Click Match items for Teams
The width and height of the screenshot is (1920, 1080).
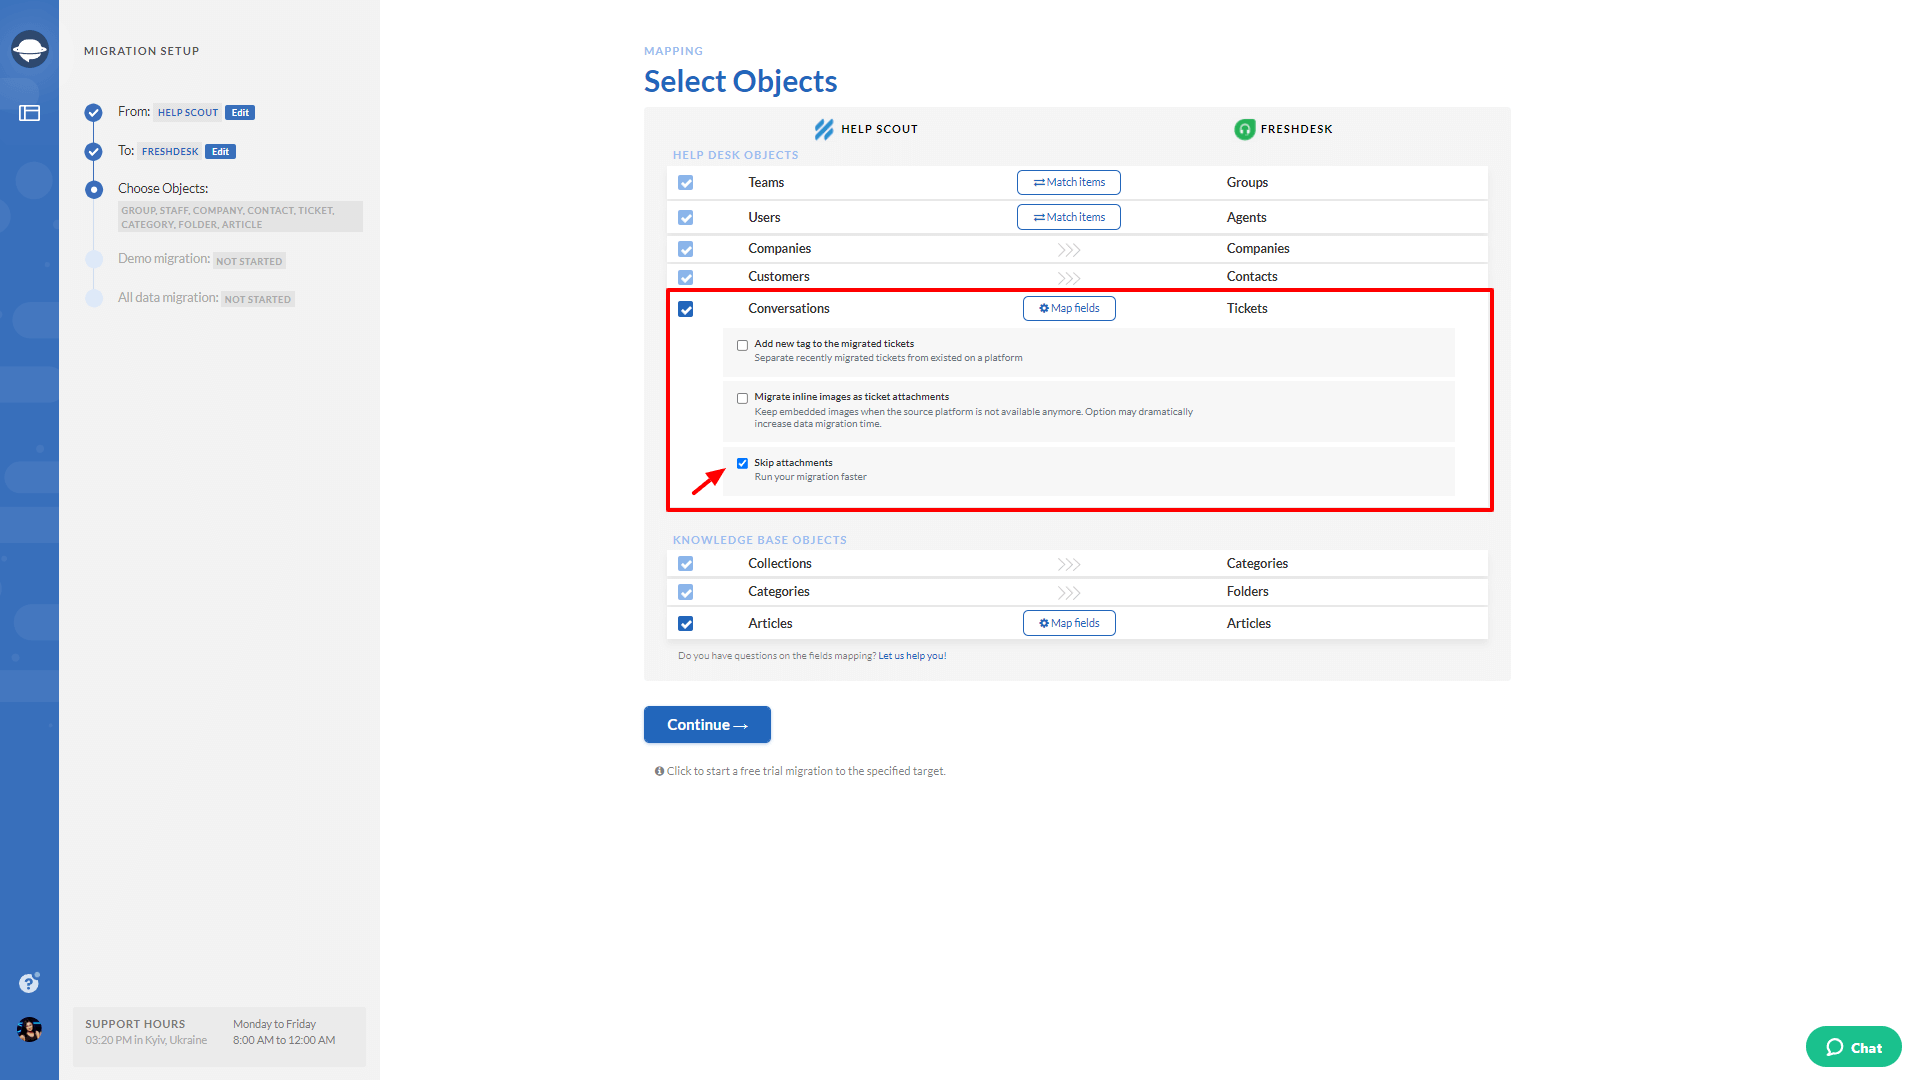(1069, 182)
